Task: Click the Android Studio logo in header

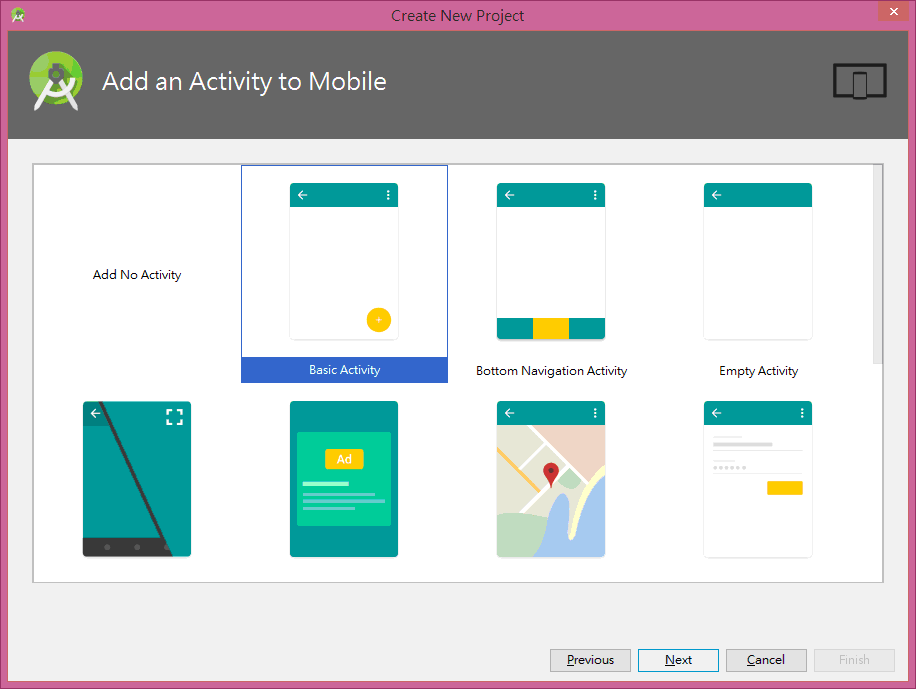Action: 56,81
